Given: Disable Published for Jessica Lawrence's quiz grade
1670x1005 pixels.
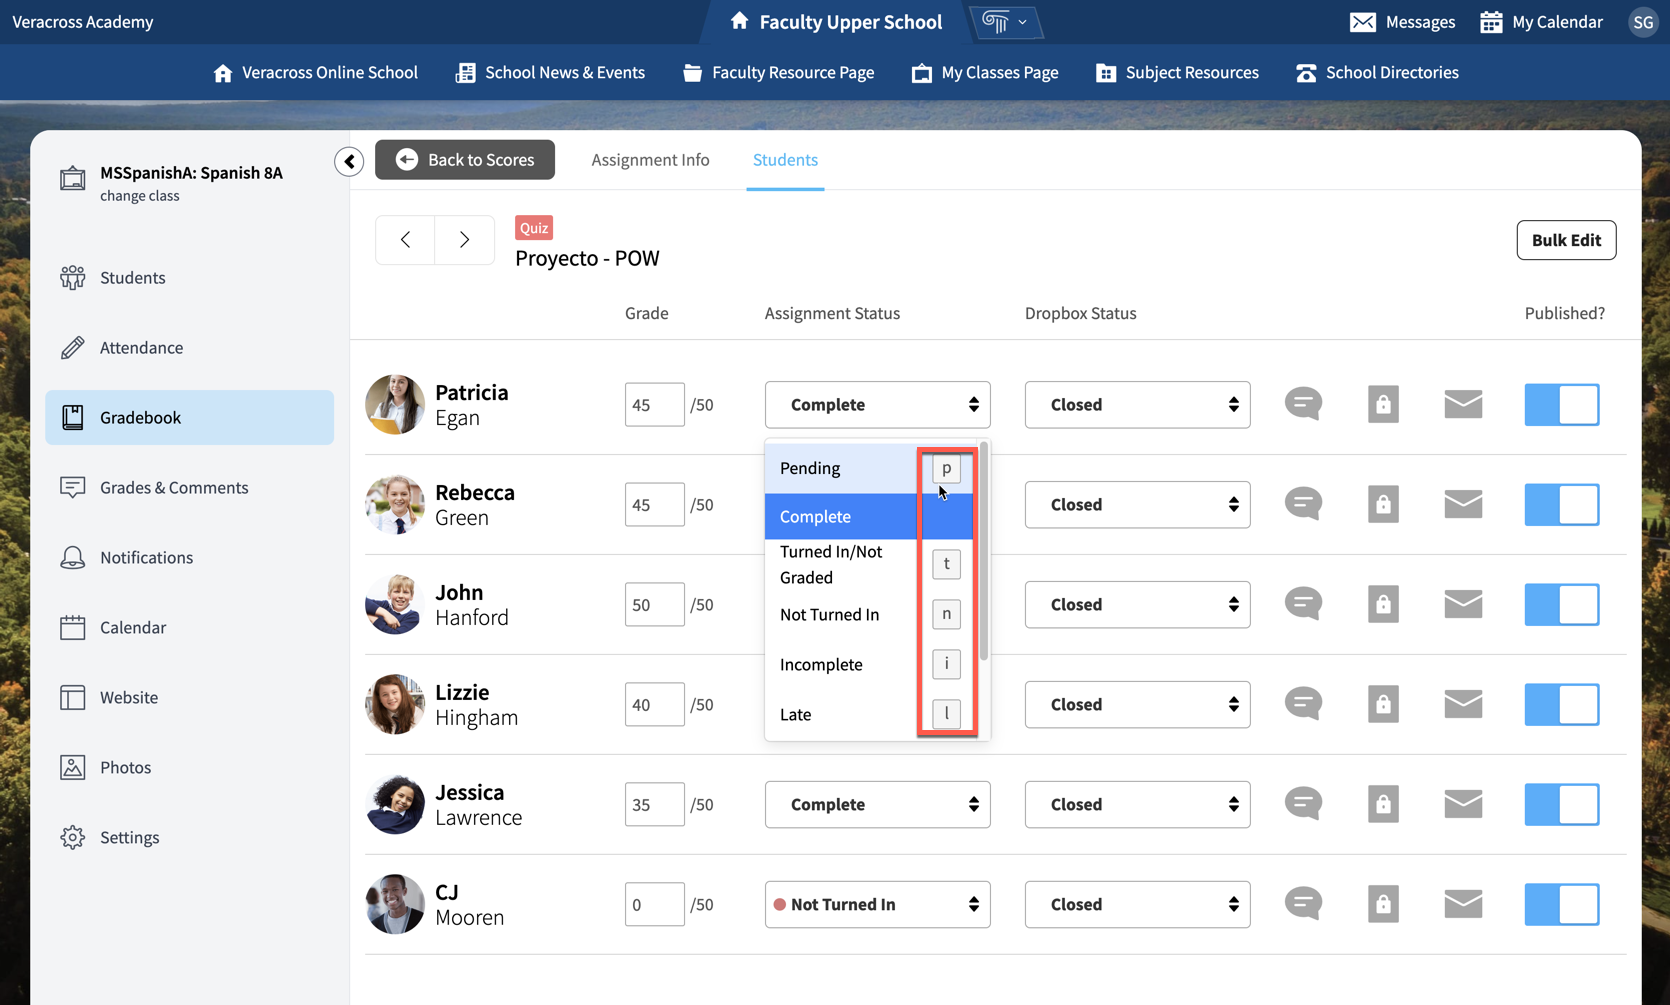Looking at the screenshot, I should [x=1561, y=804].
